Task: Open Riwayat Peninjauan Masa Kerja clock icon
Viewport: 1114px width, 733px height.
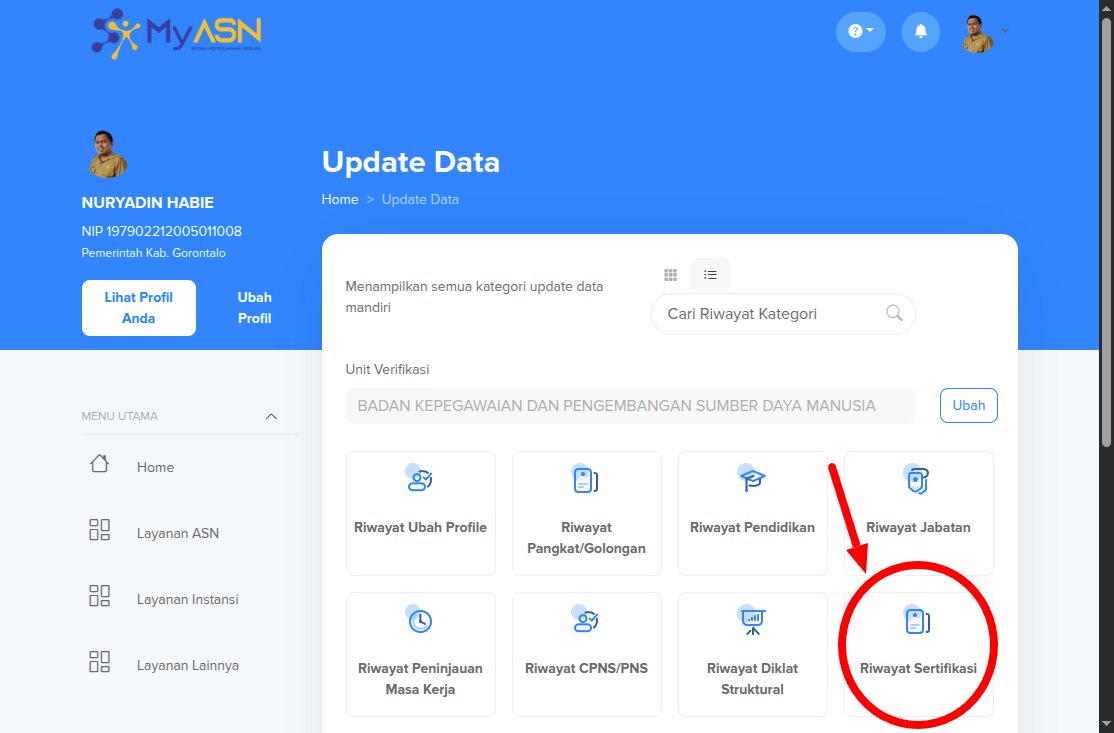Action: 420,621
